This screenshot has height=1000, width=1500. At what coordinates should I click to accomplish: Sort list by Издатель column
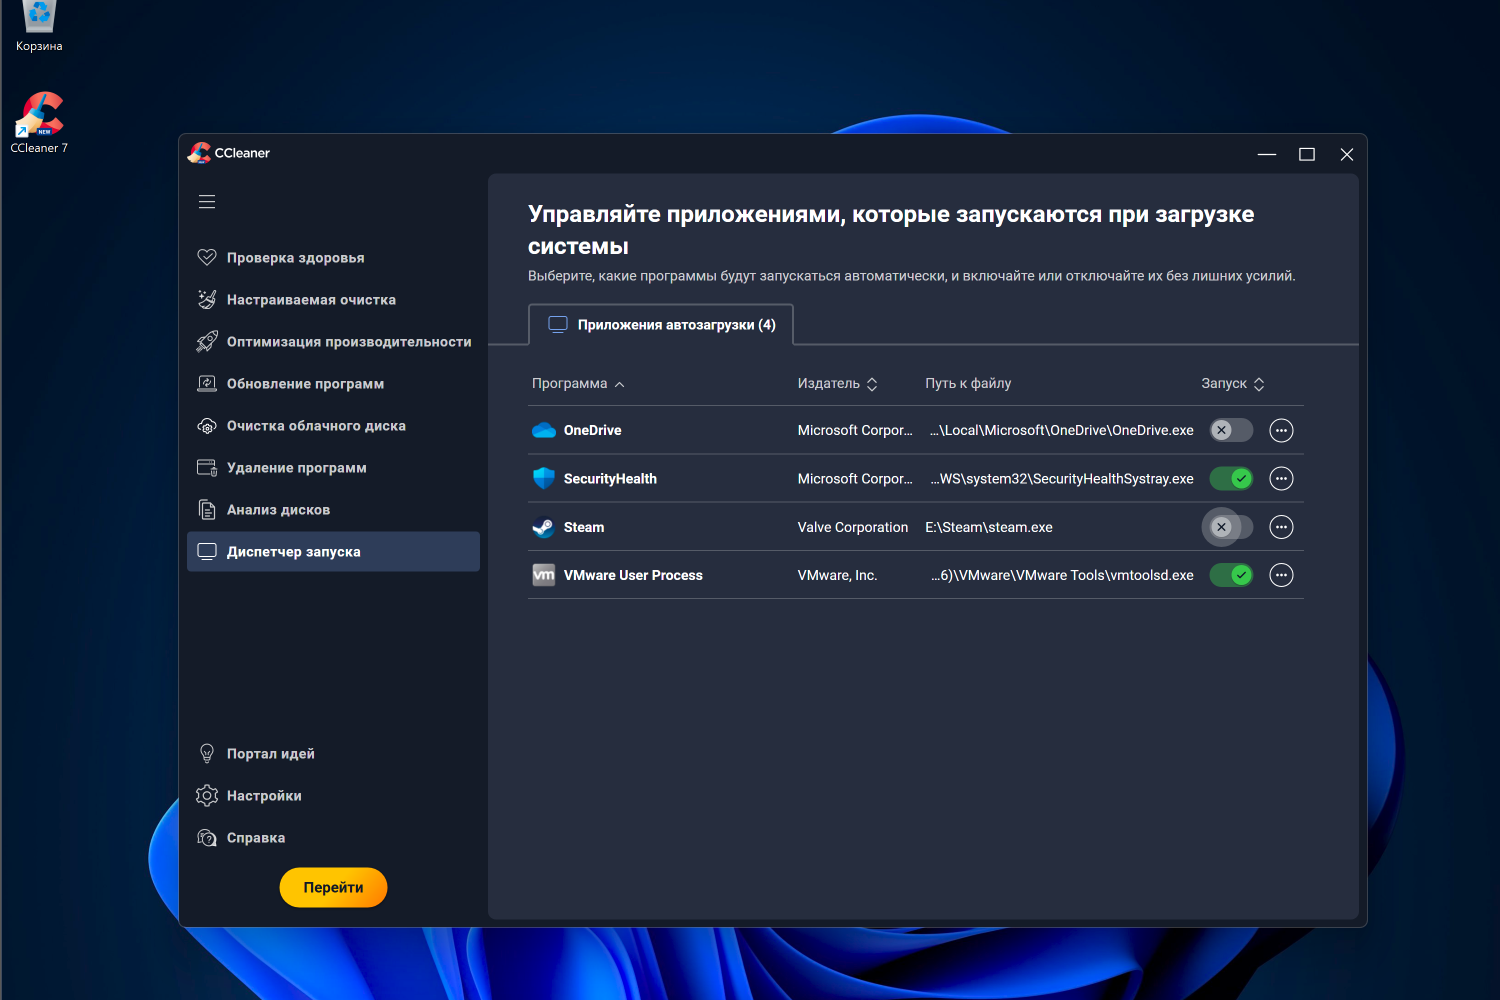point(838,384)
